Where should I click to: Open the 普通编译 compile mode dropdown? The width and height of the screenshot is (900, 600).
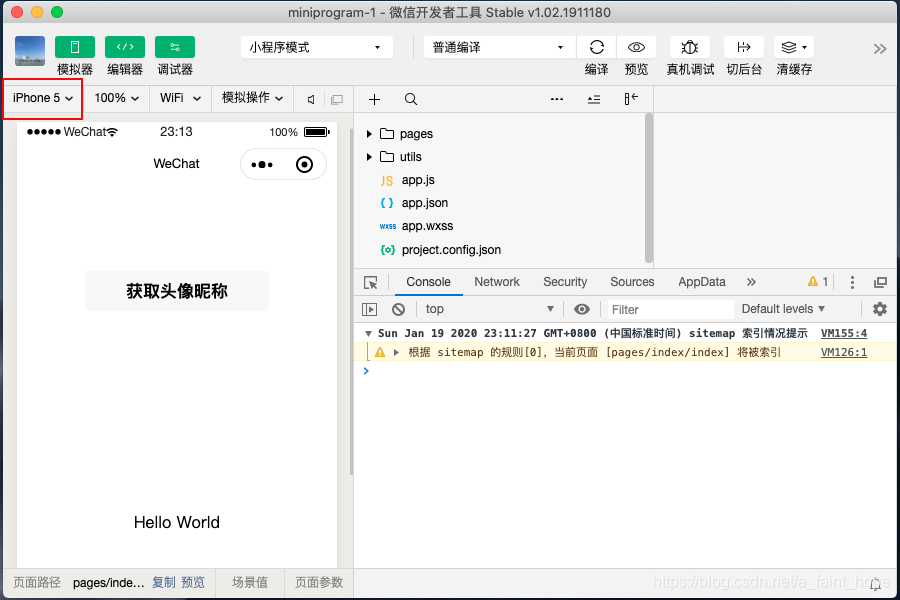498,46
